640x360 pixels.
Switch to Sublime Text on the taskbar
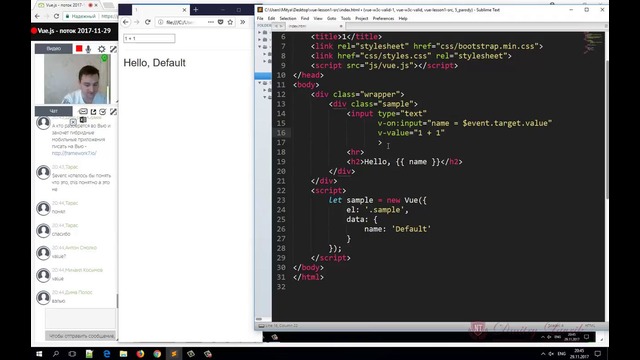click(x=174, y=354)
